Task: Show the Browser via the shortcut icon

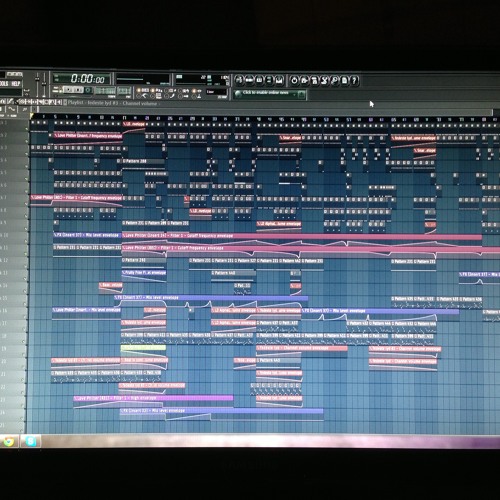Action: [269, 80]
